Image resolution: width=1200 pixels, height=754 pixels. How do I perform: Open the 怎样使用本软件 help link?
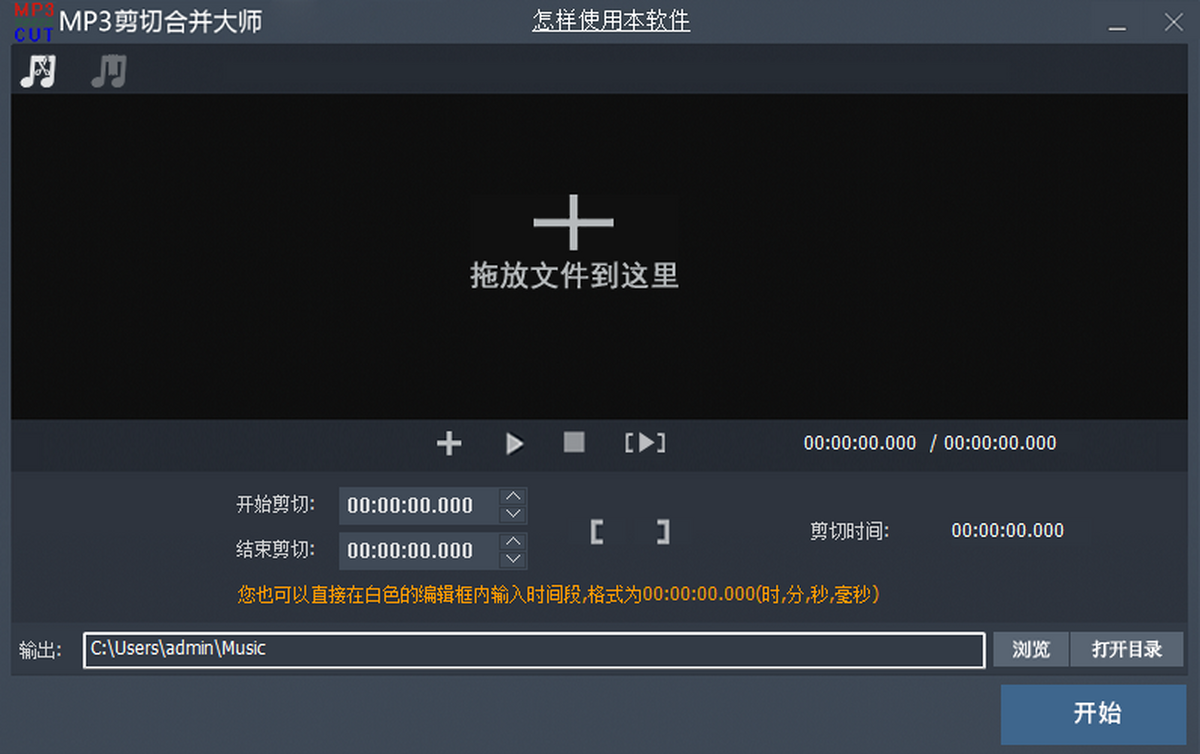click(x=610, y=21)
